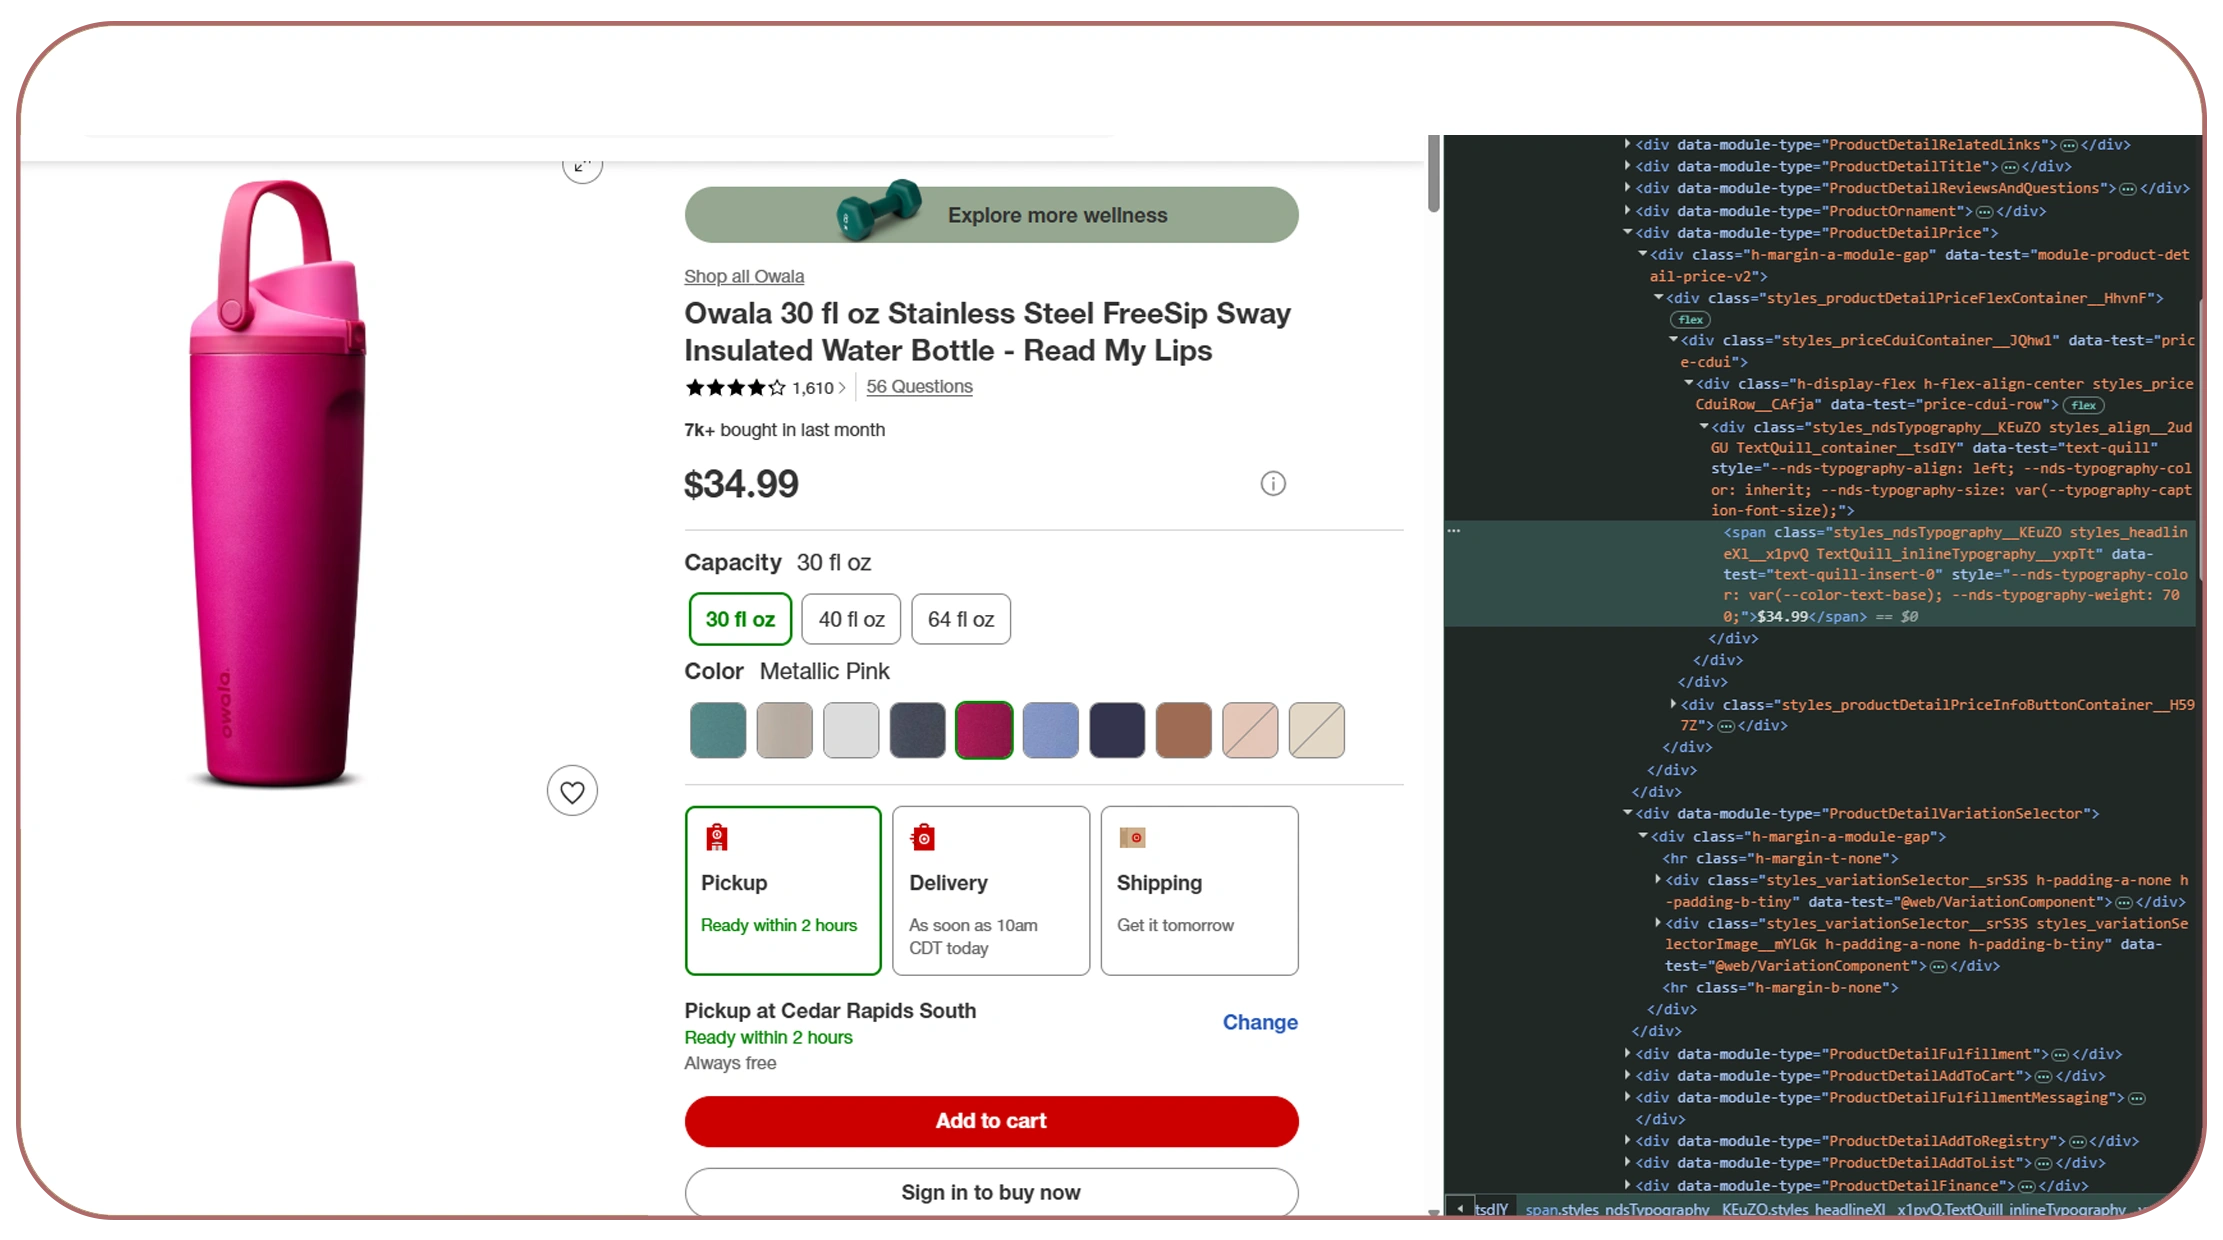
Task: Select the $34.99 span in DevTools
Action: (1820, 574)
